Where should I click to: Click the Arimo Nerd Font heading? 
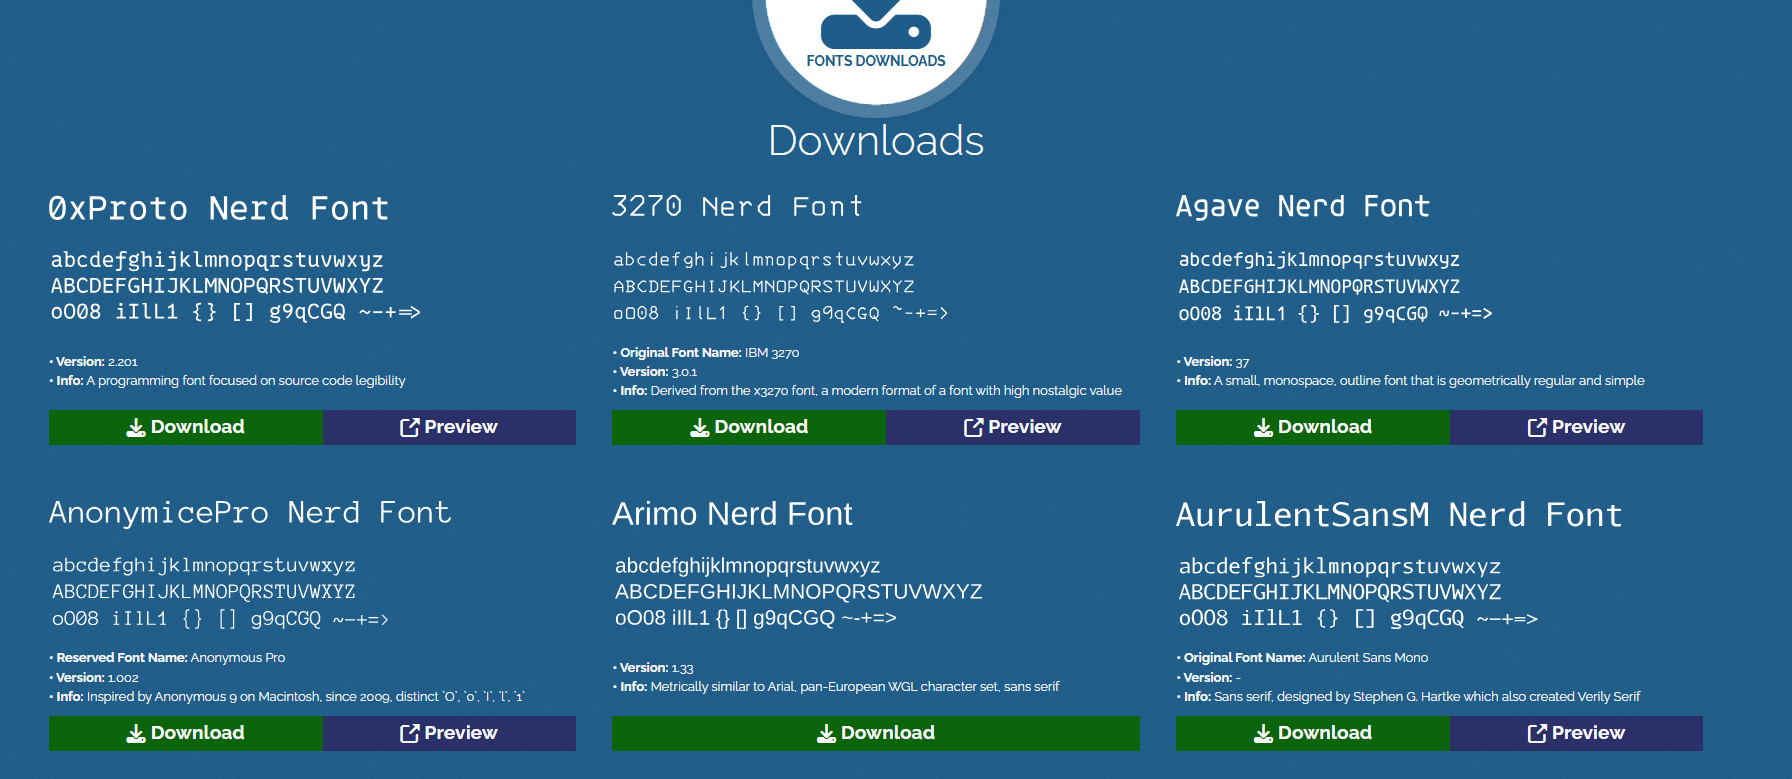[732, 513]
